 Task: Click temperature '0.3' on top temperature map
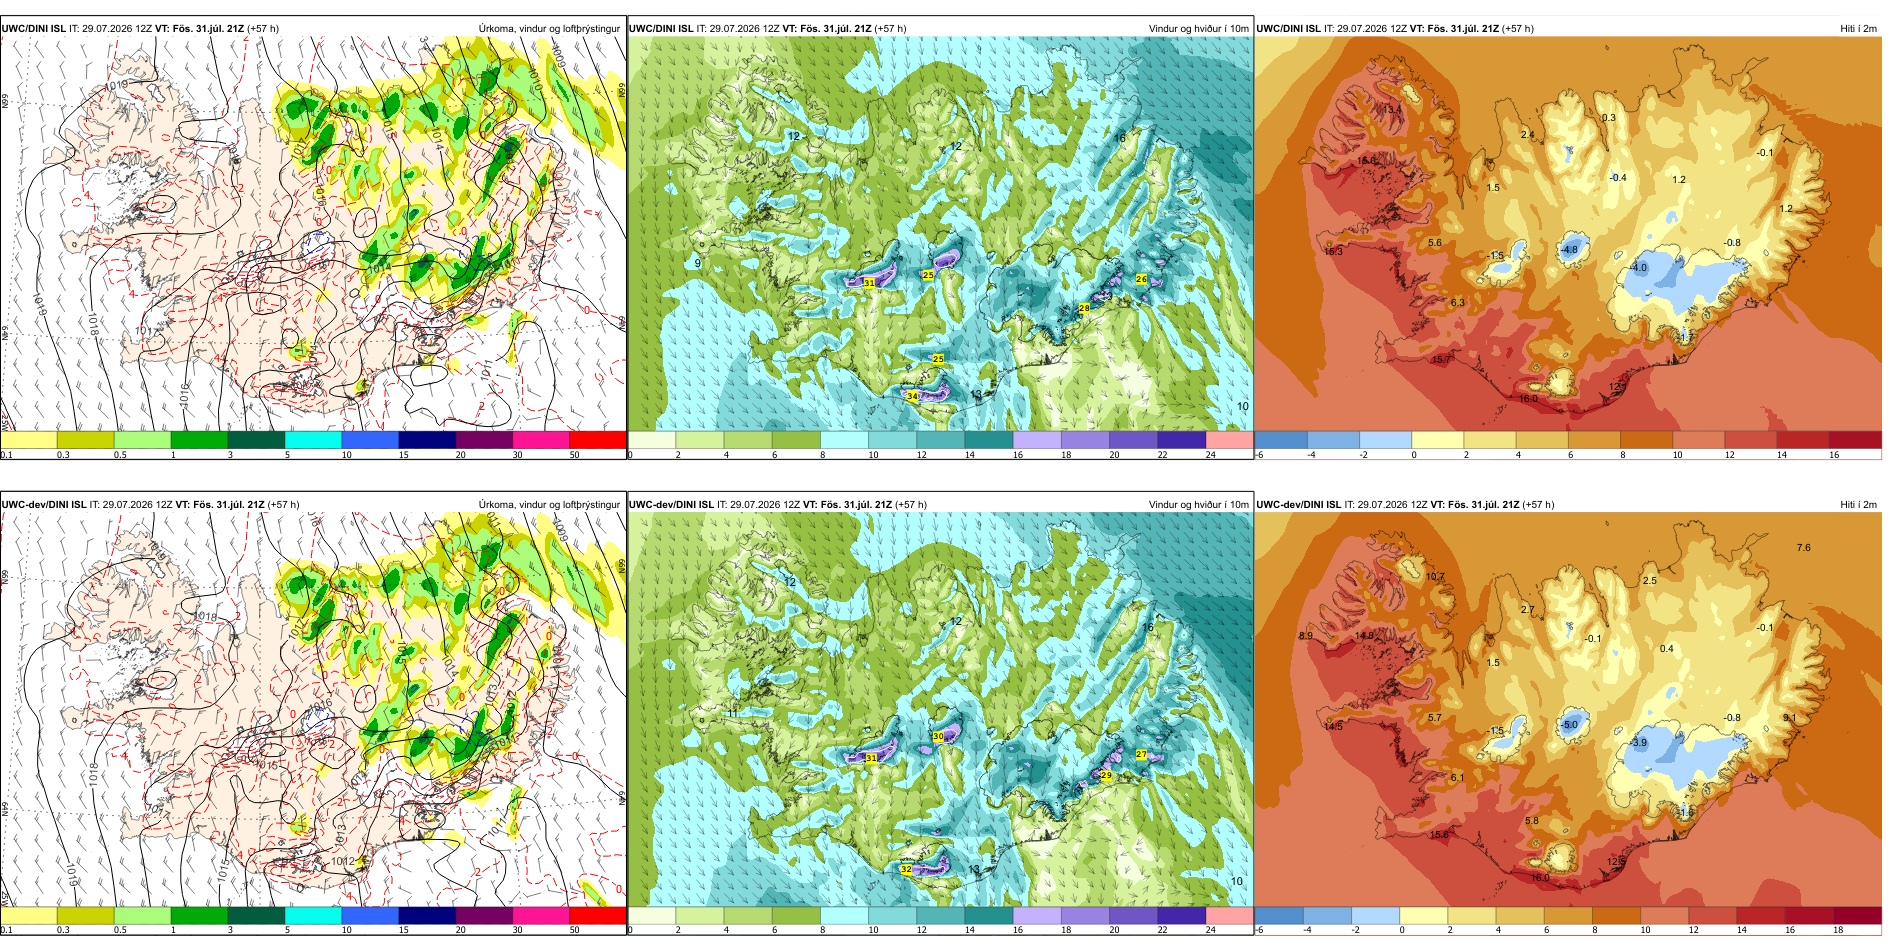coord(1608,118)
